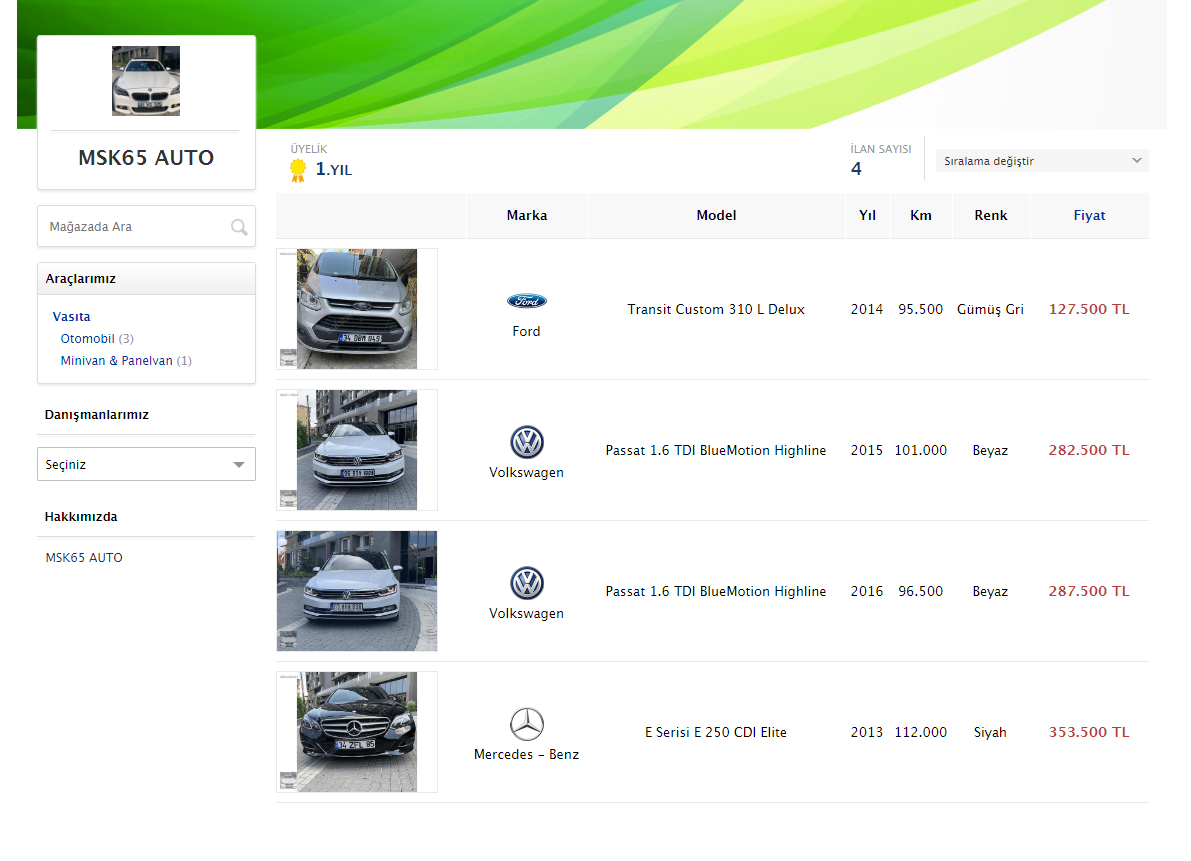
Task: Click the Gümüş Gri color cell
Action: (x=990, y=309)
